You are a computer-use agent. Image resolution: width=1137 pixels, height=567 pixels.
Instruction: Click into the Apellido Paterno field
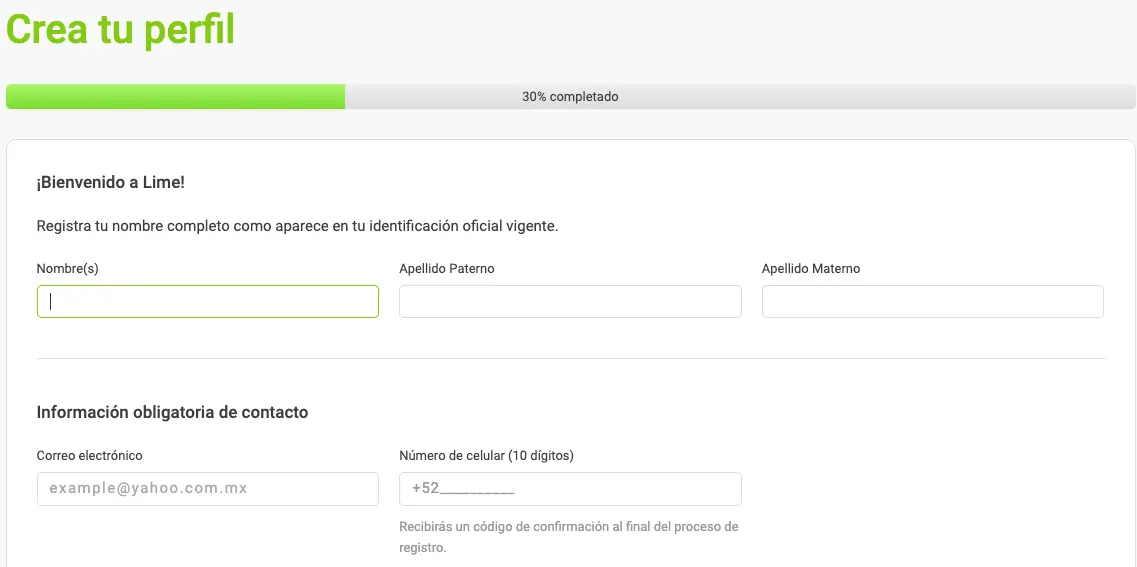click(x=570, y=302)
